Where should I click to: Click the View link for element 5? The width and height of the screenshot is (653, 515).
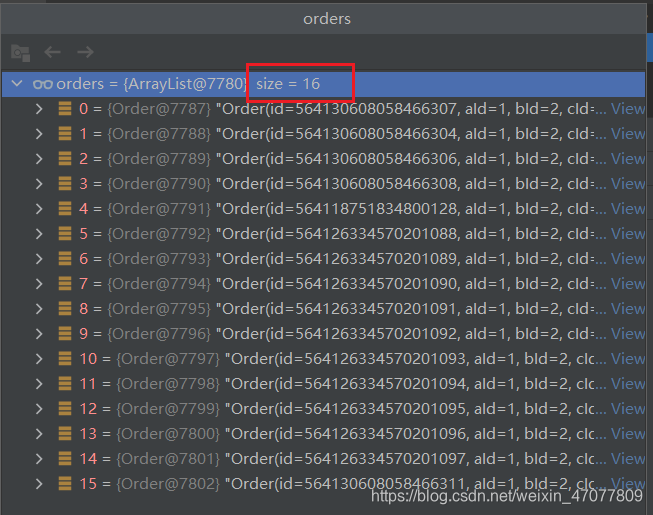(x=628, y=234)
